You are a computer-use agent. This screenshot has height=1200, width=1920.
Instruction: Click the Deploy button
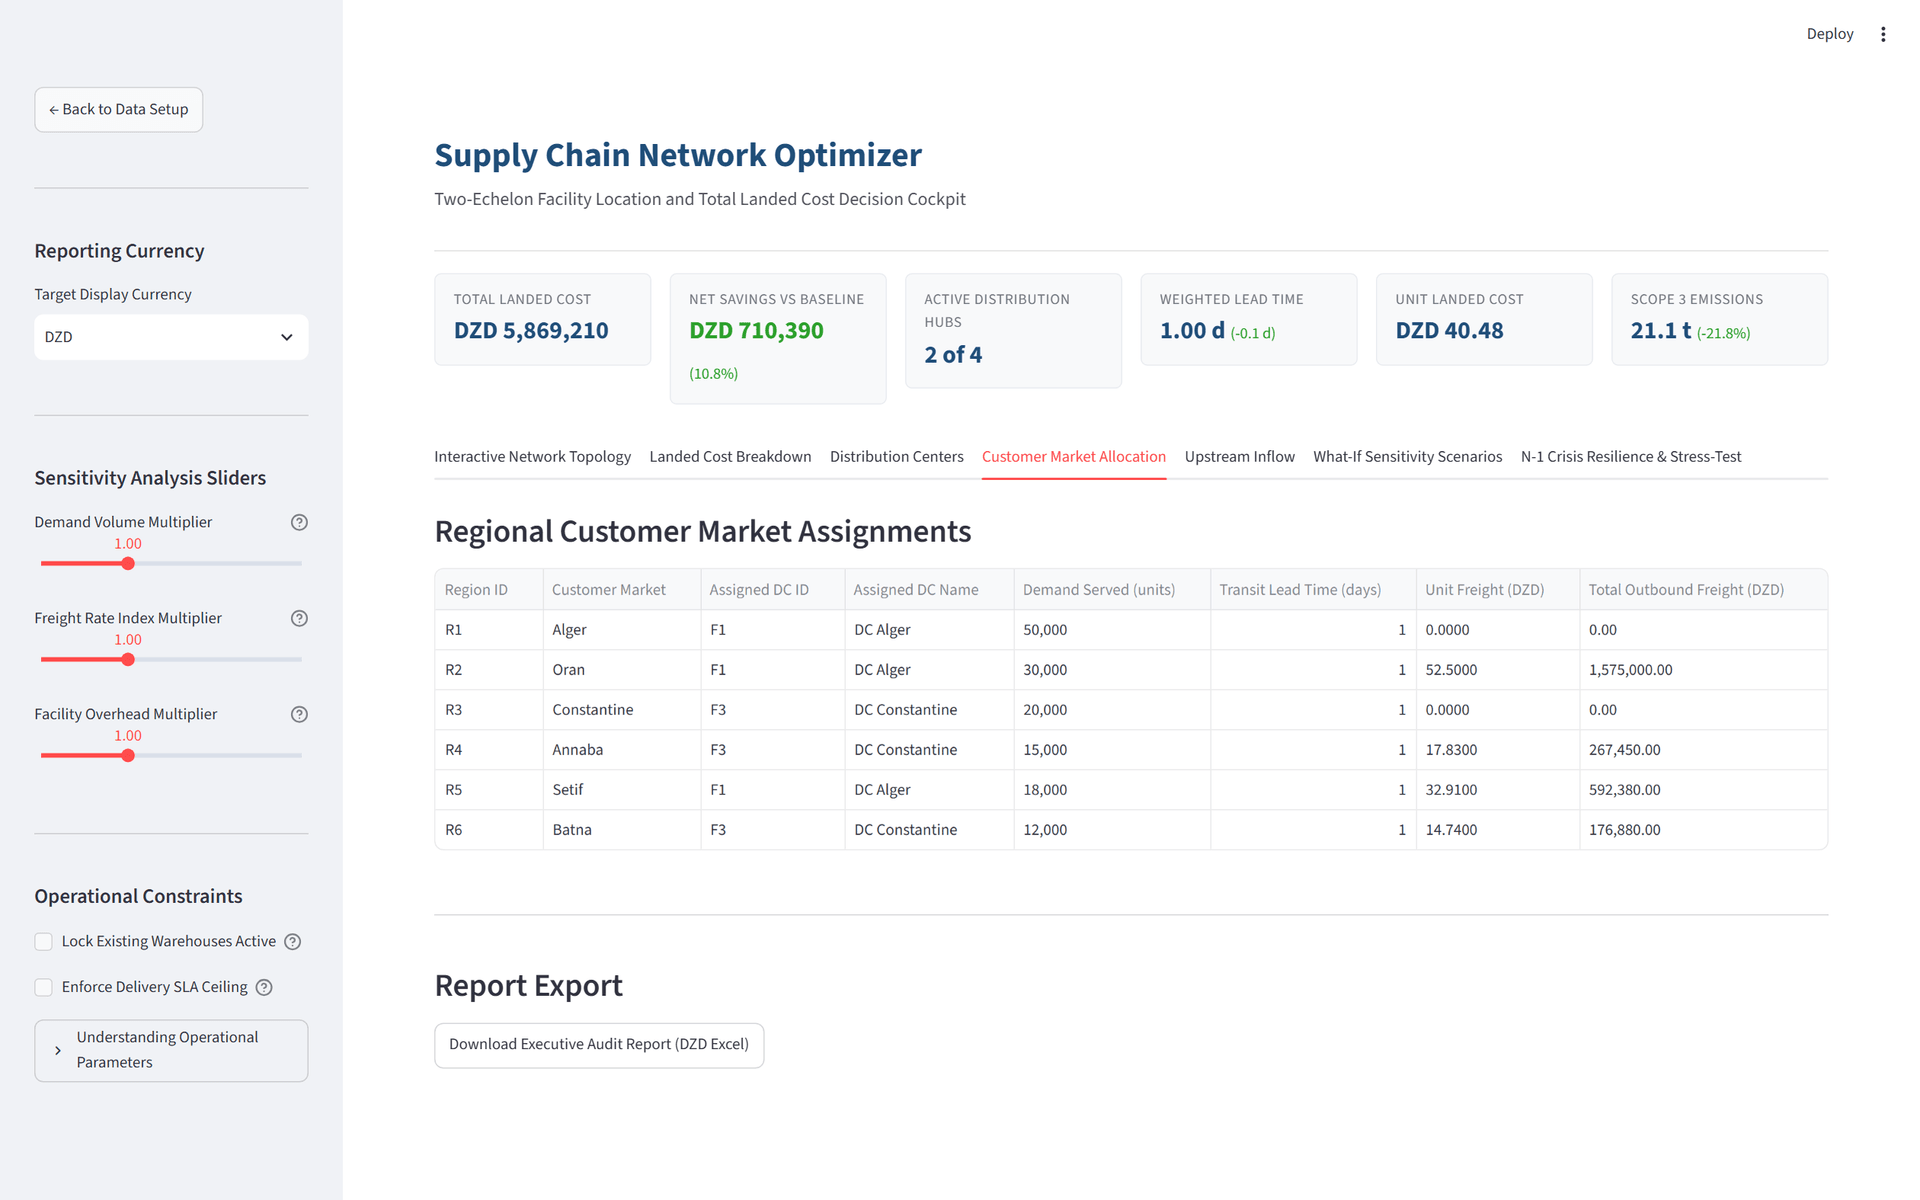[x=1829, y=34]
